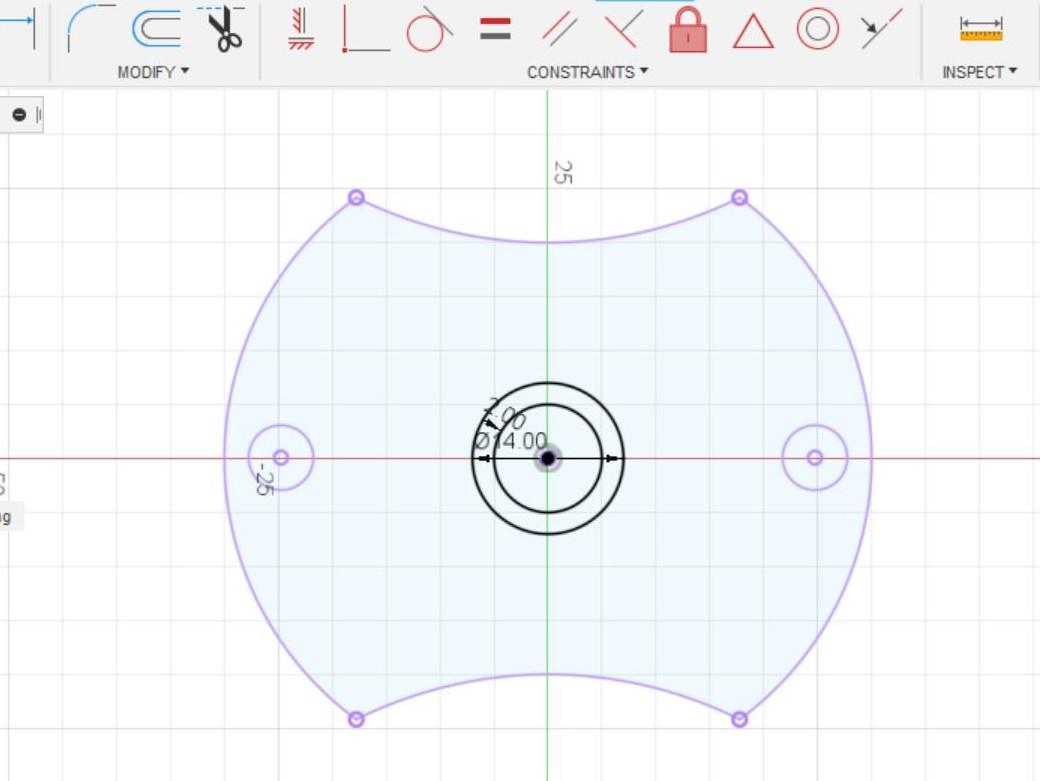Apply the Collinear constraint
The width and height of the screenshot is (1040, 781).
tap(881, 29)
